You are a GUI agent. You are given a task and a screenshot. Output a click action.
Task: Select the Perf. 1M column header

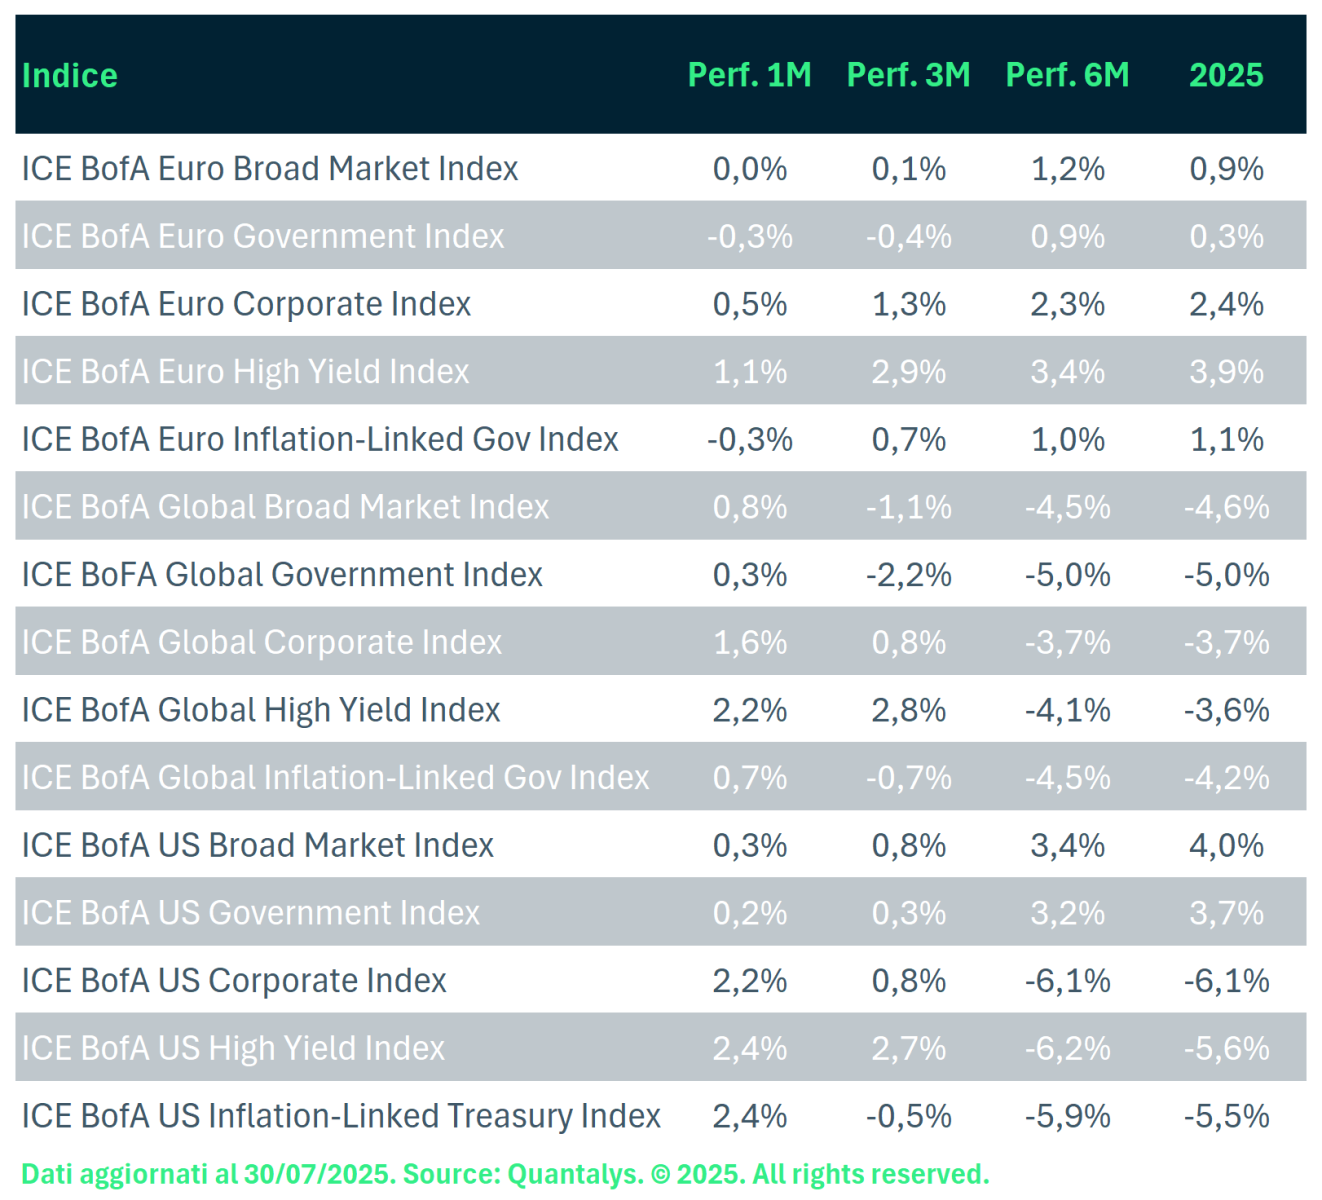pyautogui.click(x=749, y=75)
